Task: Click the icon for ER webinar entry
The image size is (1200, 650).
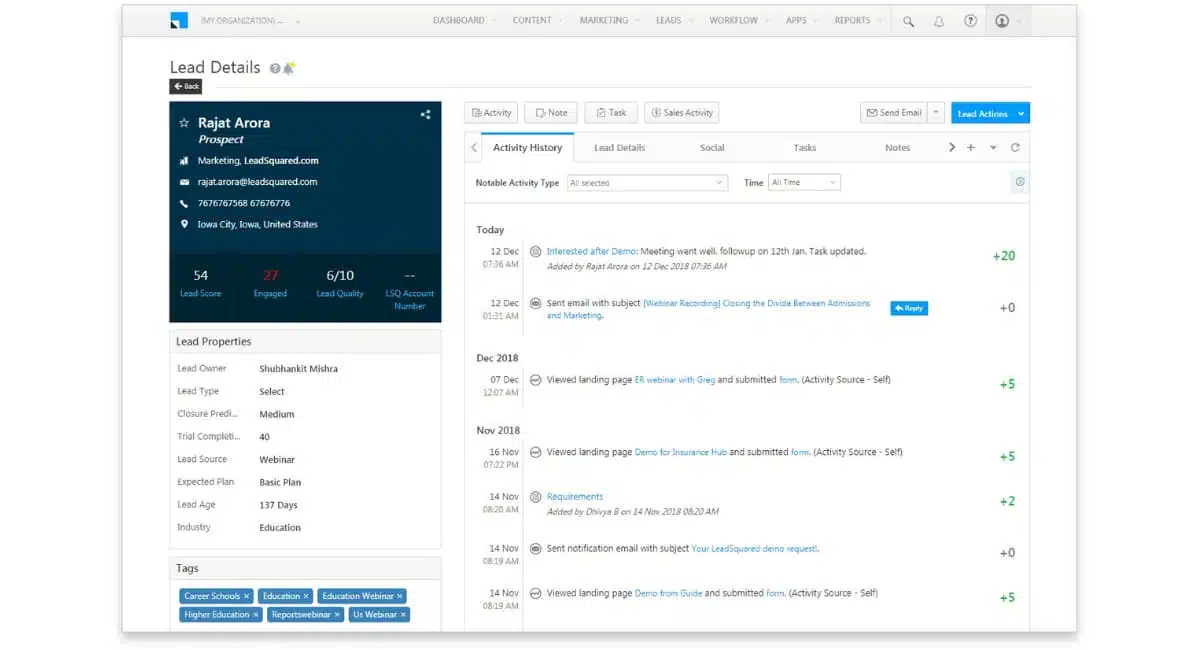Action: coord(536,380)
